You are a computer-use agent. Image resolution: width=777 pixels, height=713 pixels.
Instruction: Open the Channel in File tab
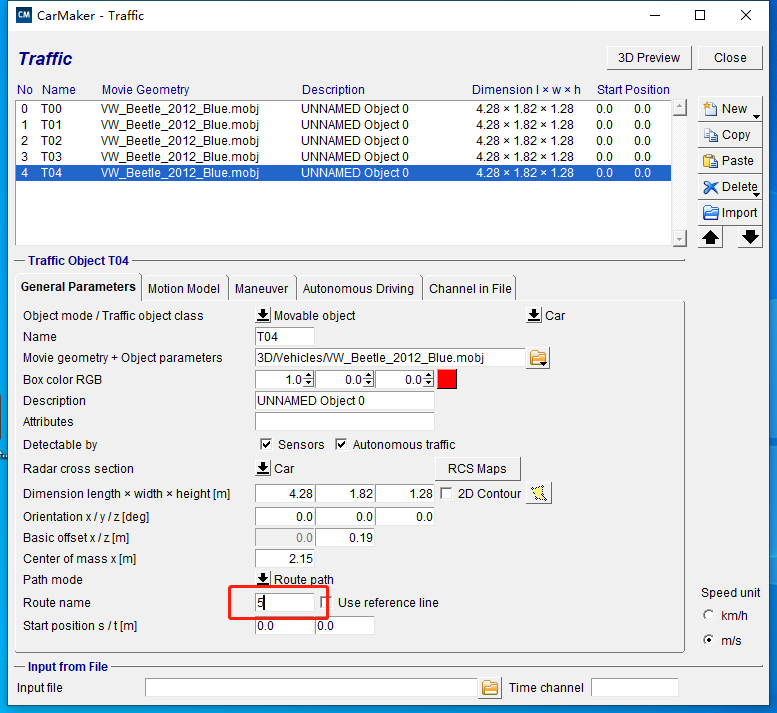(x=470, y=288)
